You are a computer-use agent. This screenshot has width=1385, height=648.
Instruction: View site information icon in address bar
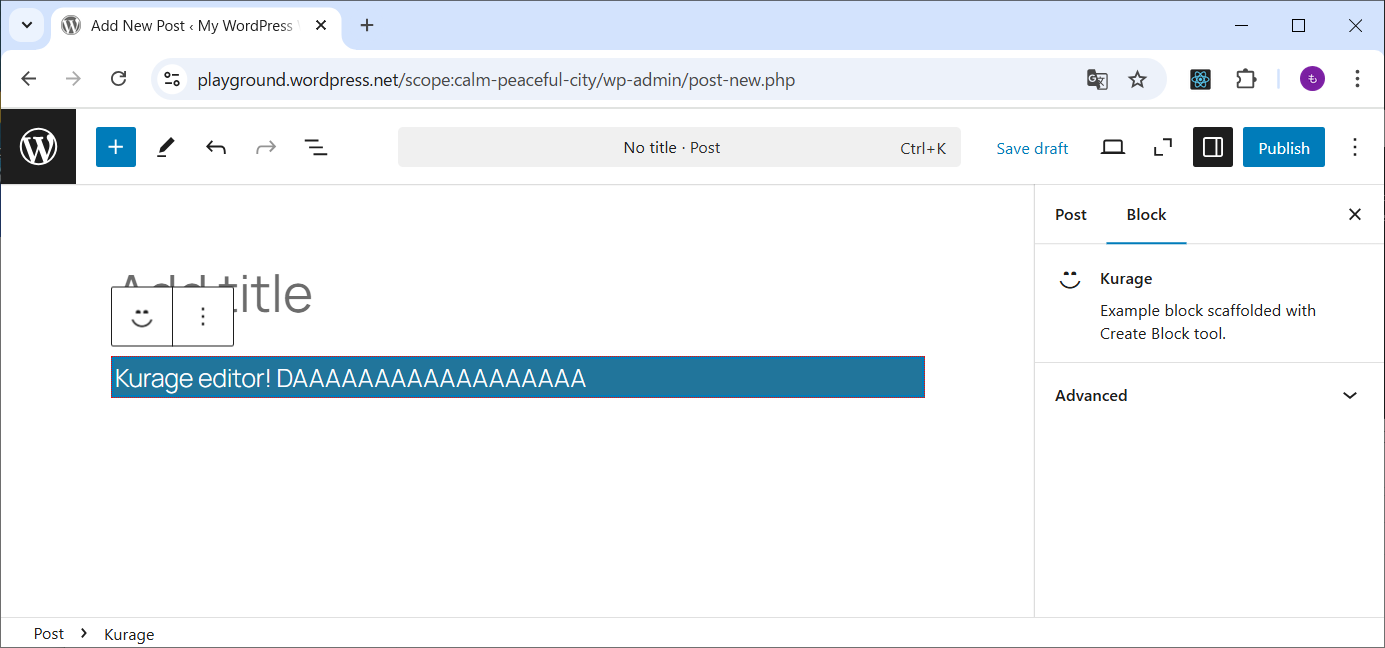172,79
